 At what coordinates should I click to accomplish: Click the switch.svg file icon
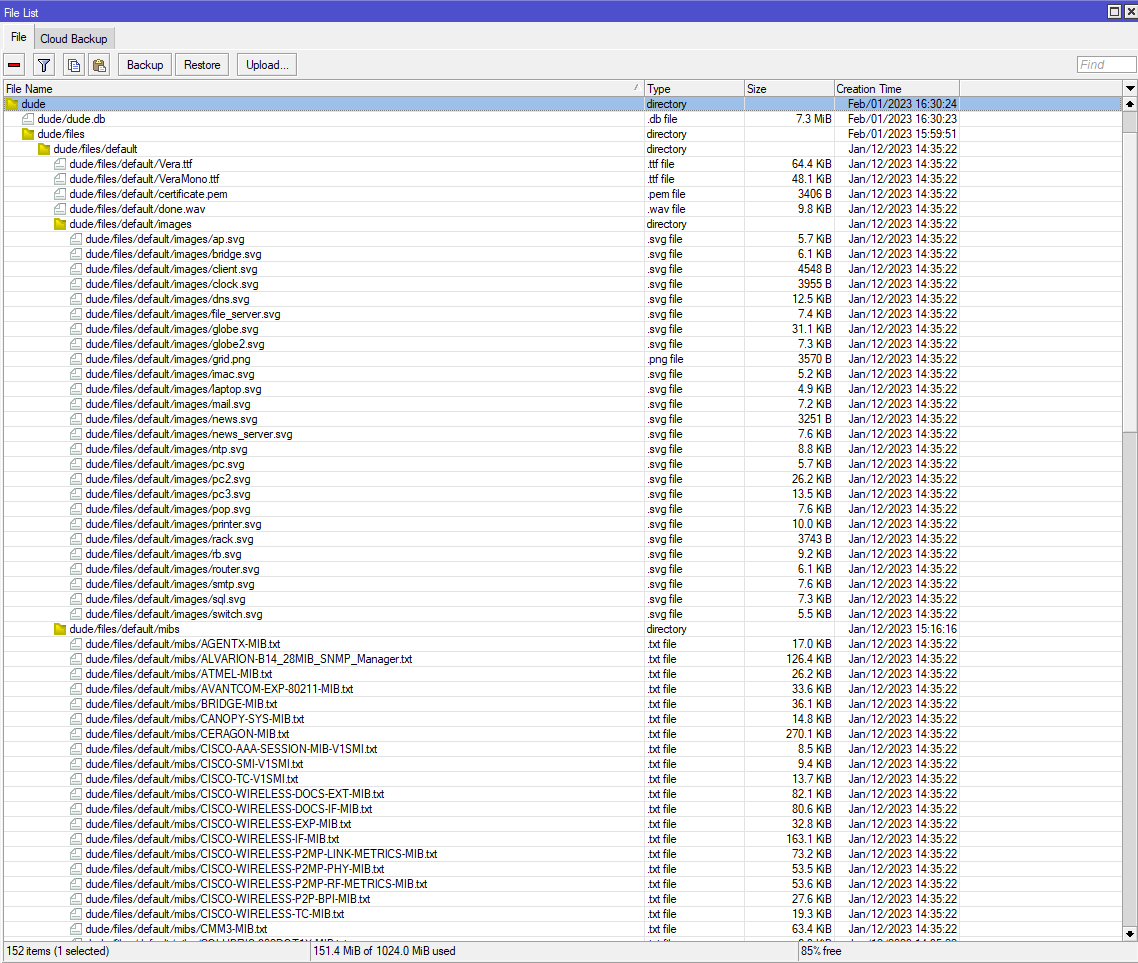76,614
